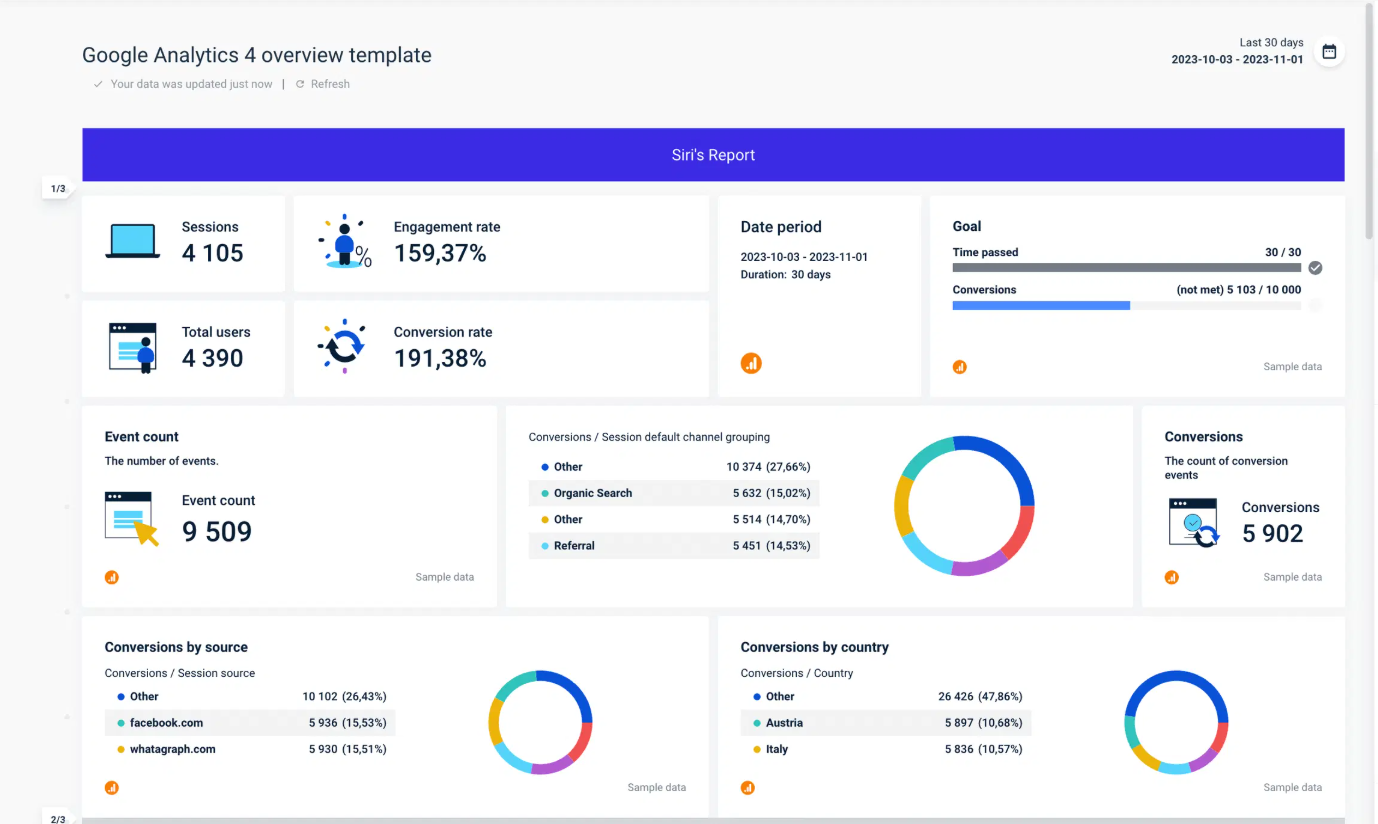The width and height of the screenshot is (1378, 824).
Task: Click the Conversions value 5 902
Action: 1273,534
